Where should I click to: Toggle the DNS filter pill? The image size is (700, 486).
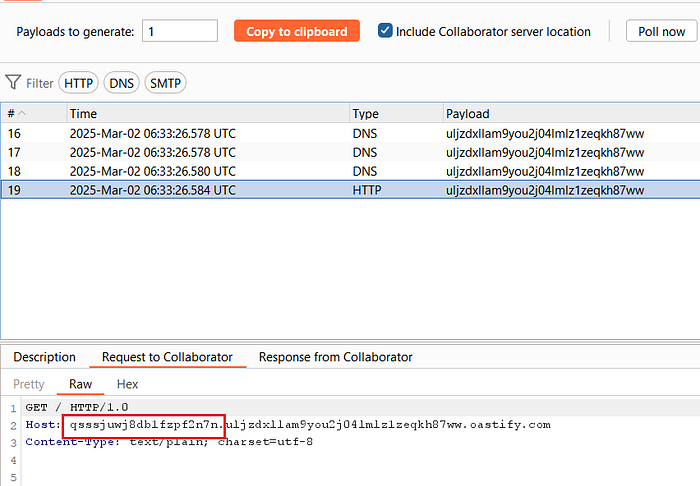point(121,83)
